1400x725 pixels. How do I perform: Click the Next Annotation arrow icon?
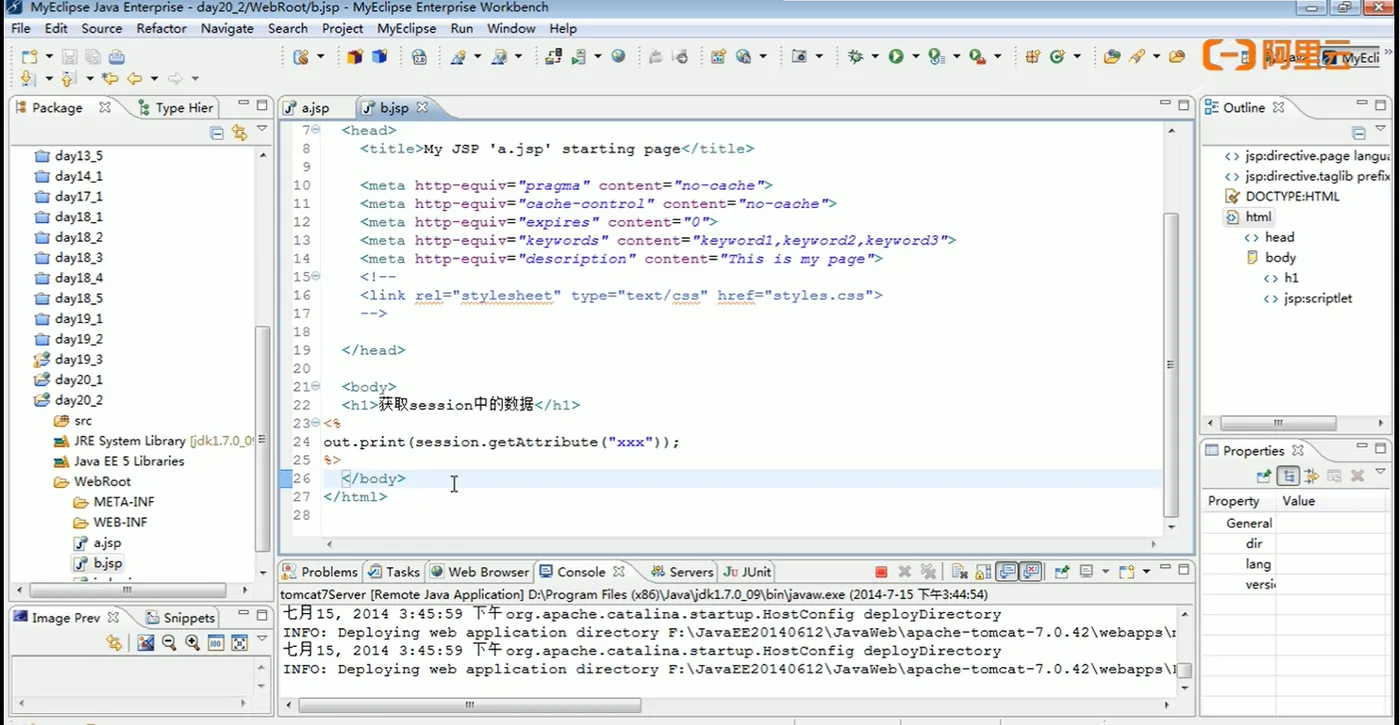pos(27,78)
